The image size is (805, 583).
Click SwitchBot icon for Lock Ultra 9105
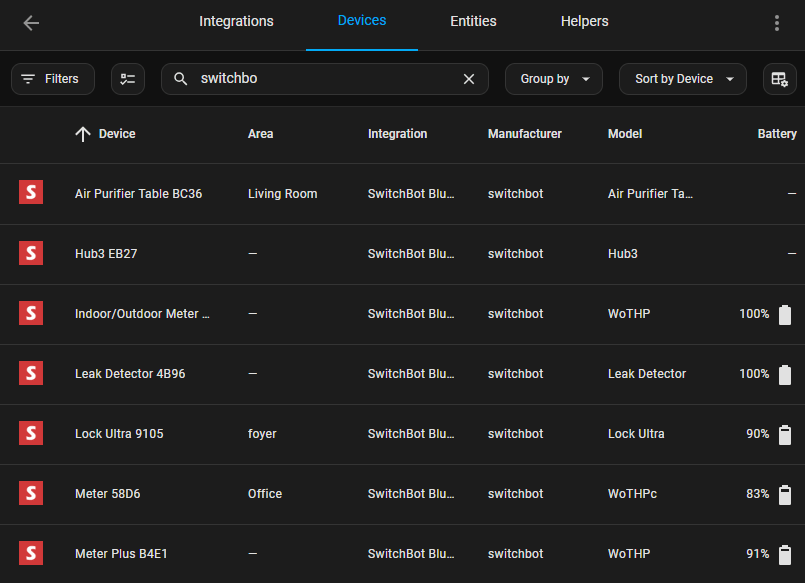point(31,433)
